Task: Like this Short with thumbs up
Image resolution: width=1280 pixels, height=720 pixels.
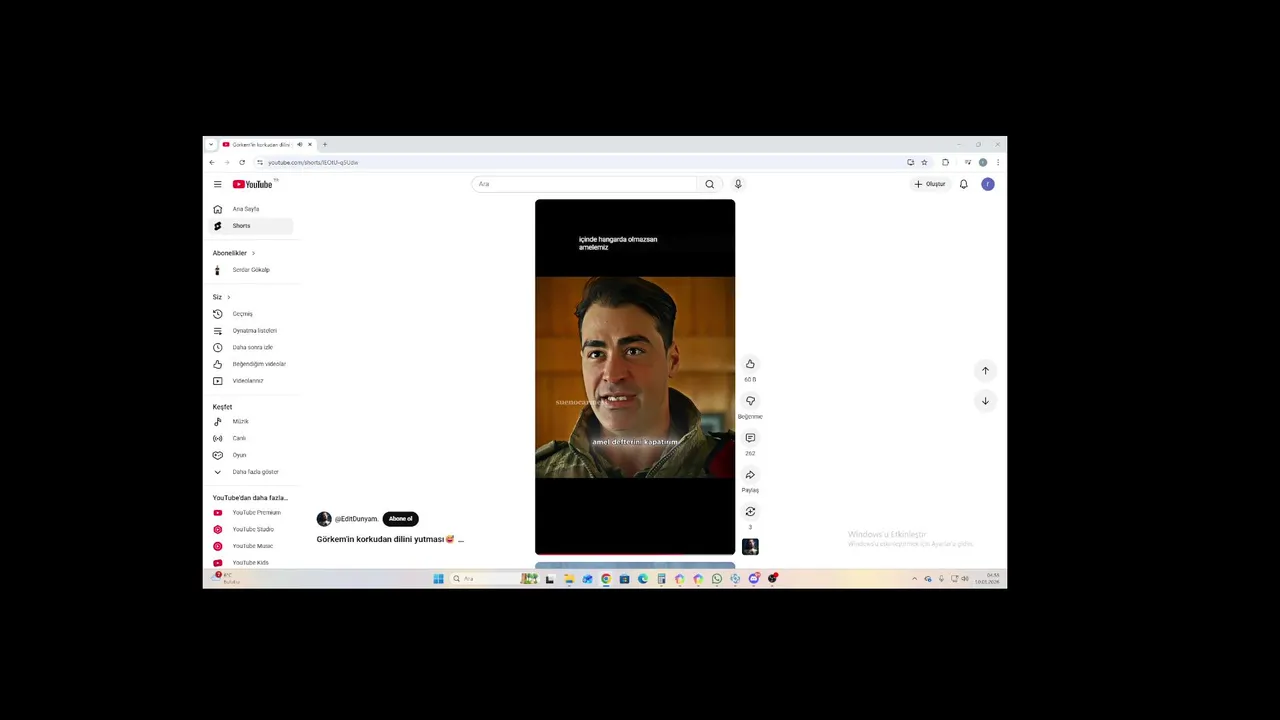Action: (x=750, y=364)
